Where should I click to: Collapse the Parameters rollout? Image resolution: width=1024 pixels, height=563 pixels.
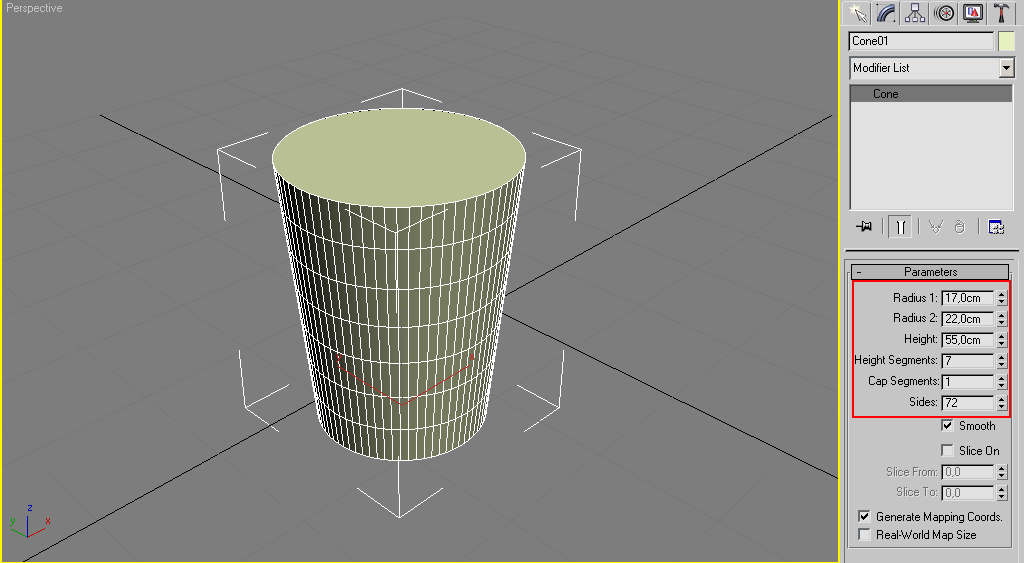coord(931,272)
